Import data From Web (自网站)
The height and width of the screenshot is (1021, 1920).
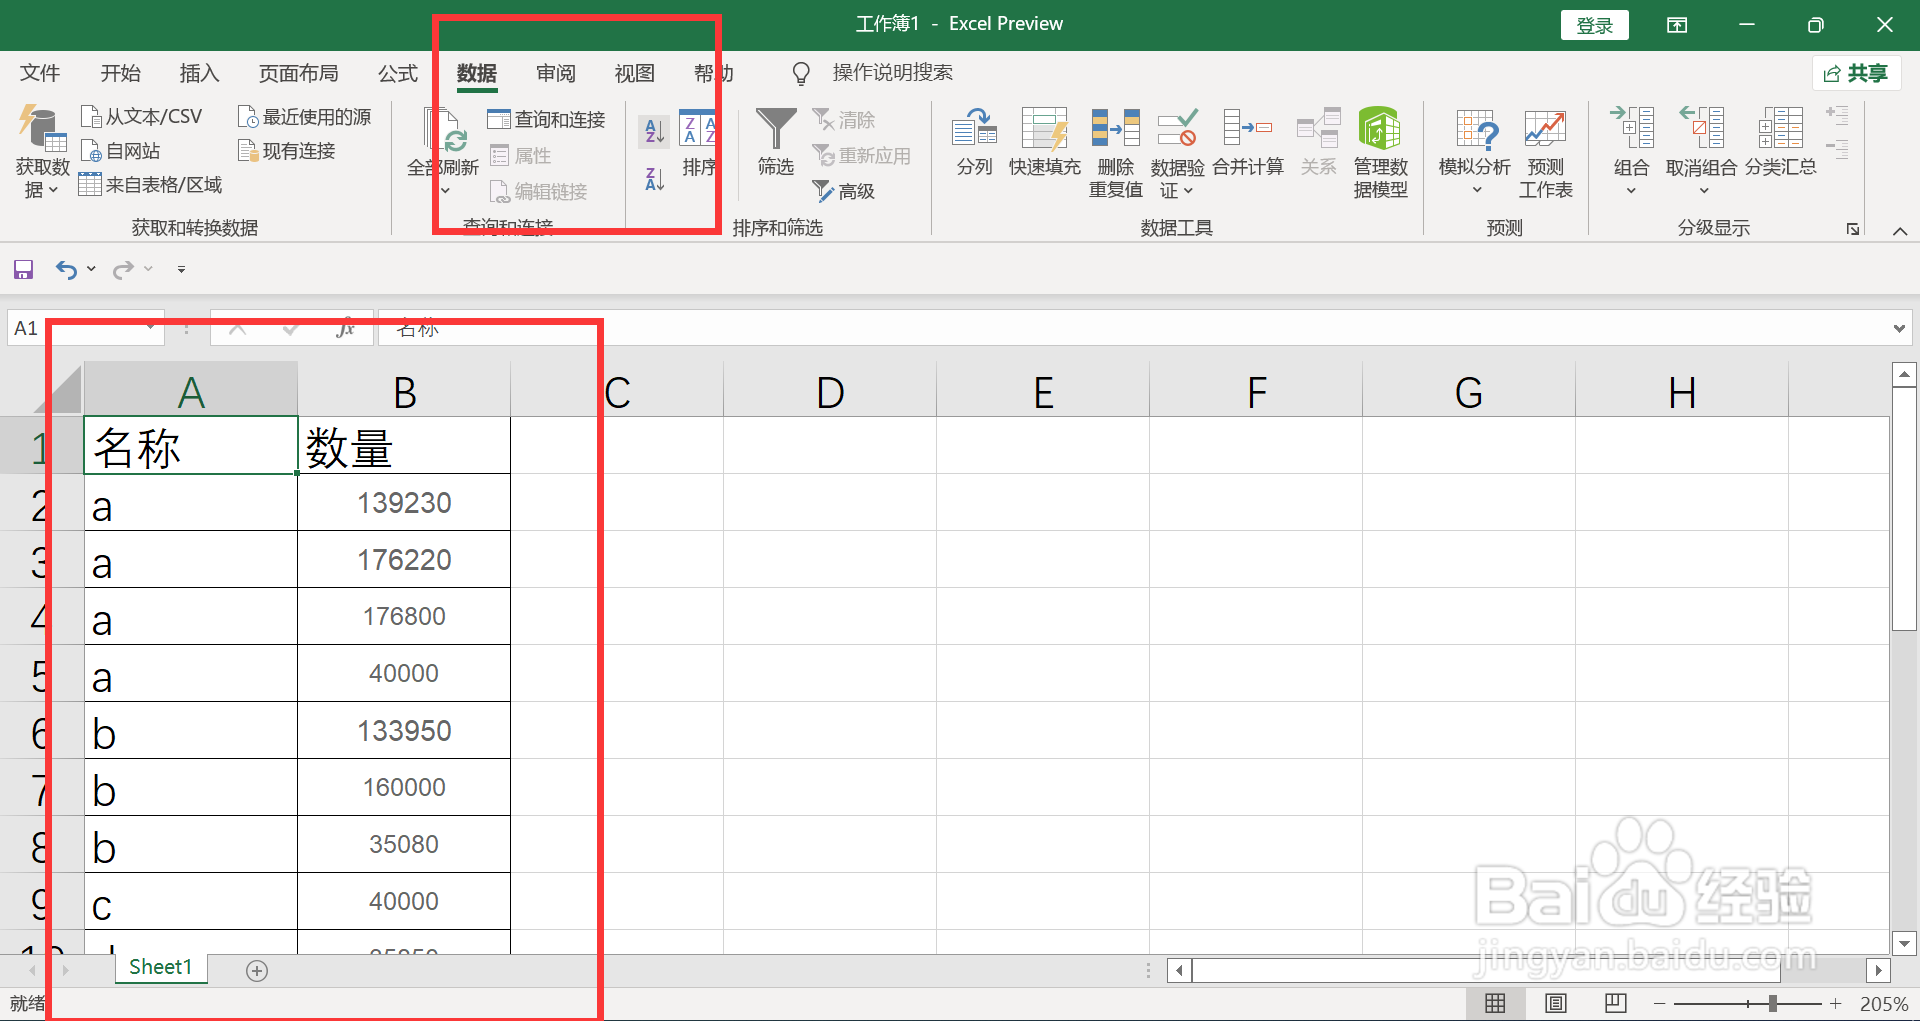120,151
